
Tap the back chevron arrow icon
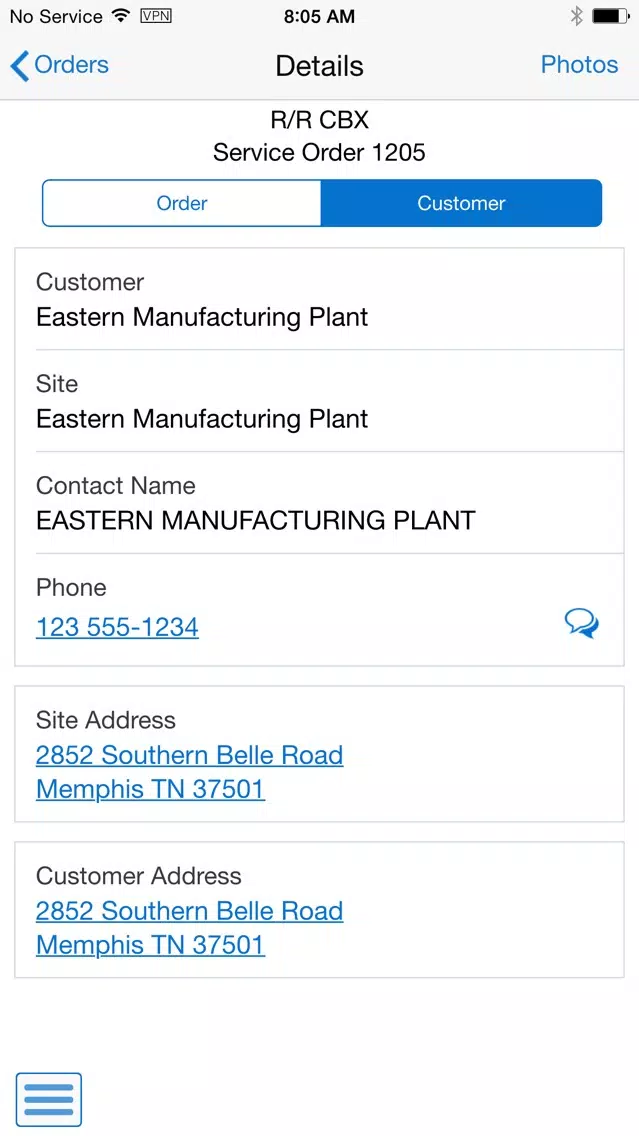tap(20, 65)
